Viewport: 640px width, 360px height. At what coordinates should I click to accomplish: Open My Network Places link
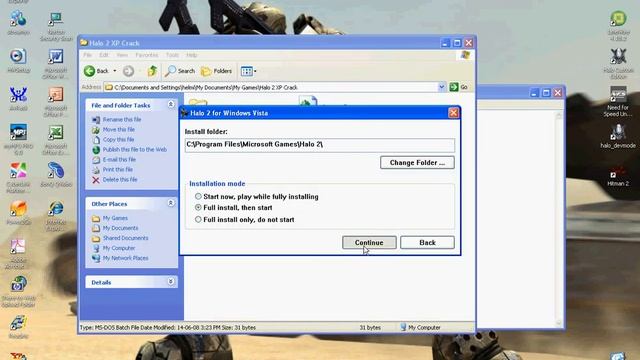[x=125, y=258]
